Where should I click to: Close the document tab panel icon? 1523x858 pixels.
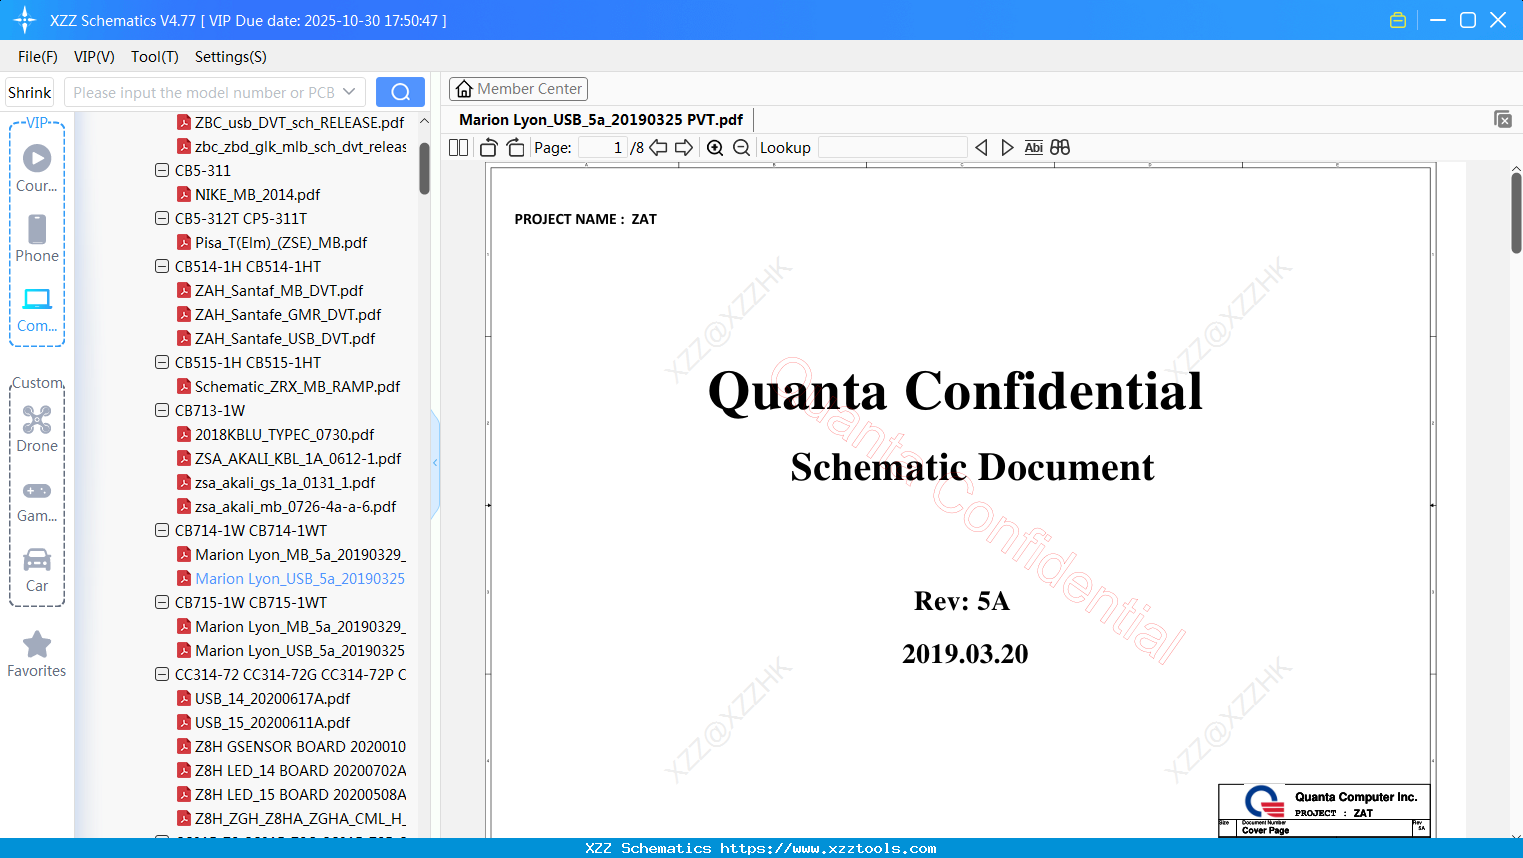(1503, 119)
